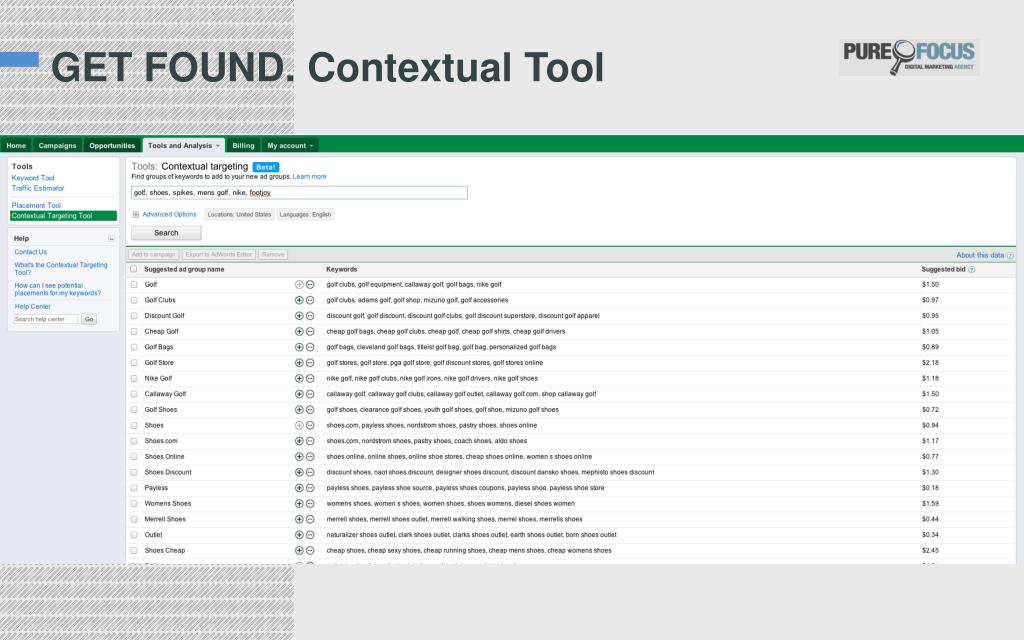Remove the Nike Golf group (minus icon)
The height and width of the screenshot is (640, 1024).
point(310,379)
